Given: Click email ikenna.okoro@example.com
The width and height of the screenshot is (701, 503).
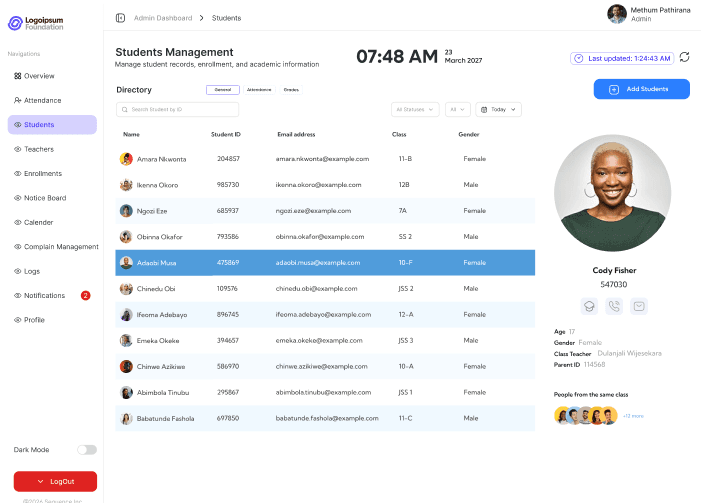Looking at the screenshot, I should coord(318,185).
